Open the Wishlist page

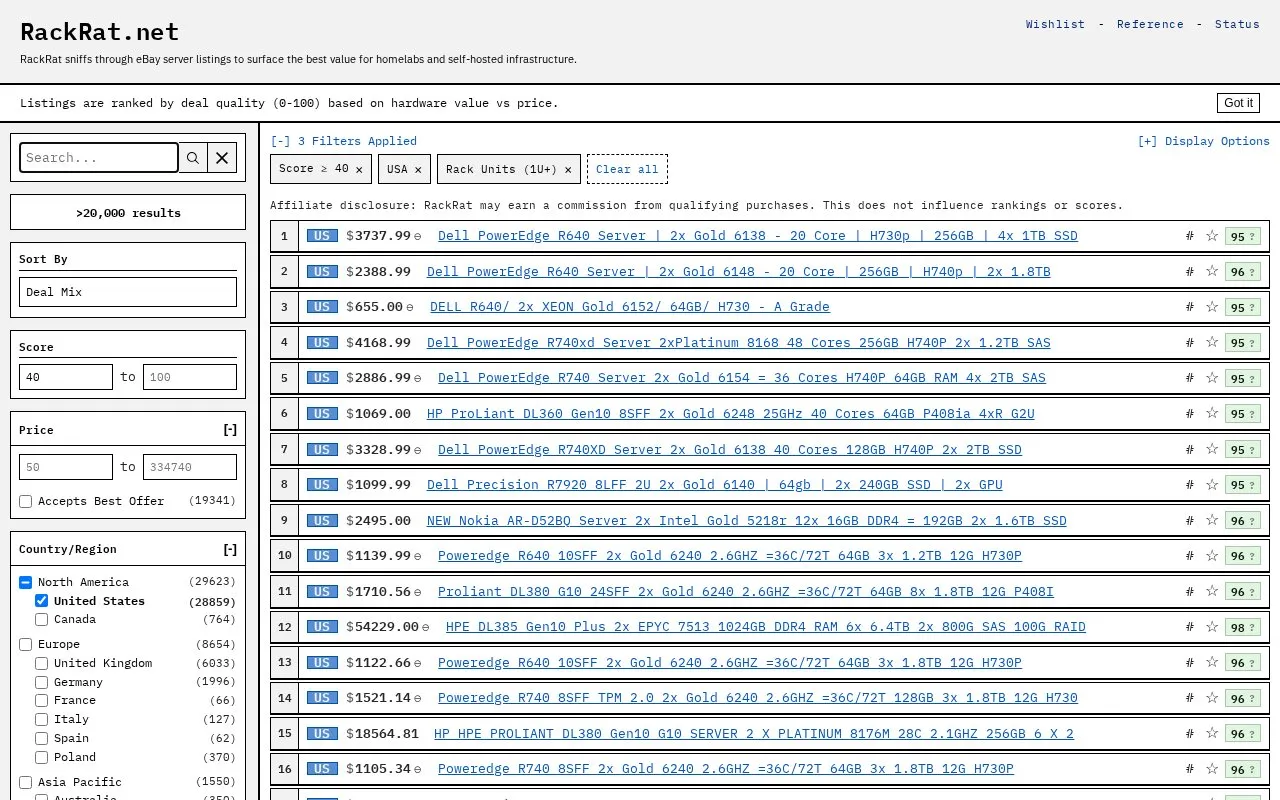tap(1055, 24)
